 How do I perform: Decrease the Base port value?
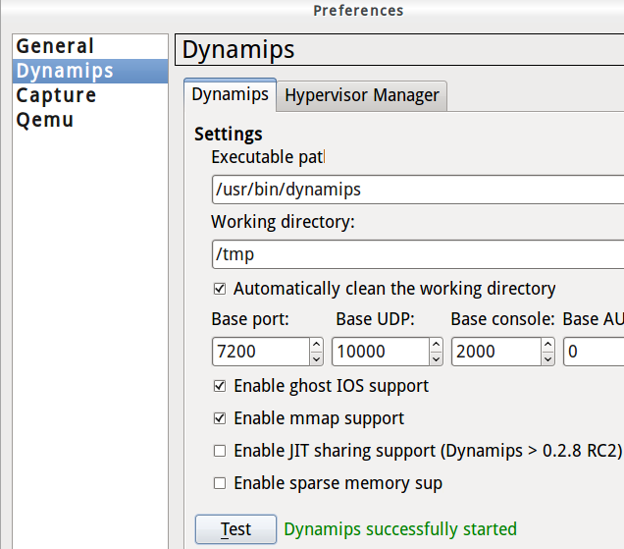click(316, 358)
